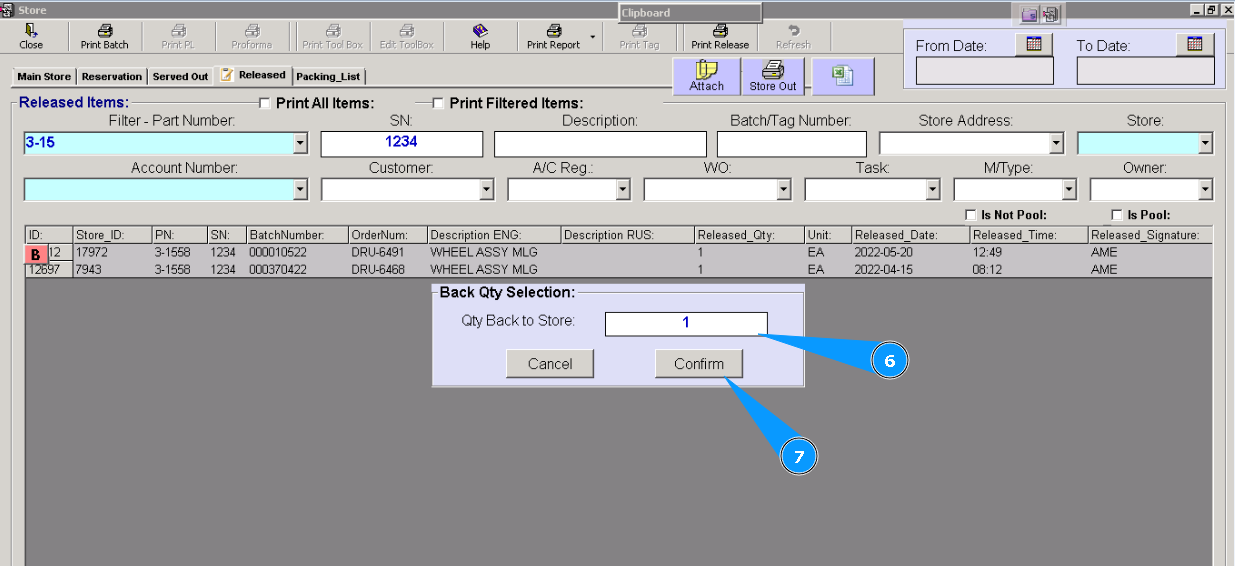Expand the Task dropdown

pos(933,189)
